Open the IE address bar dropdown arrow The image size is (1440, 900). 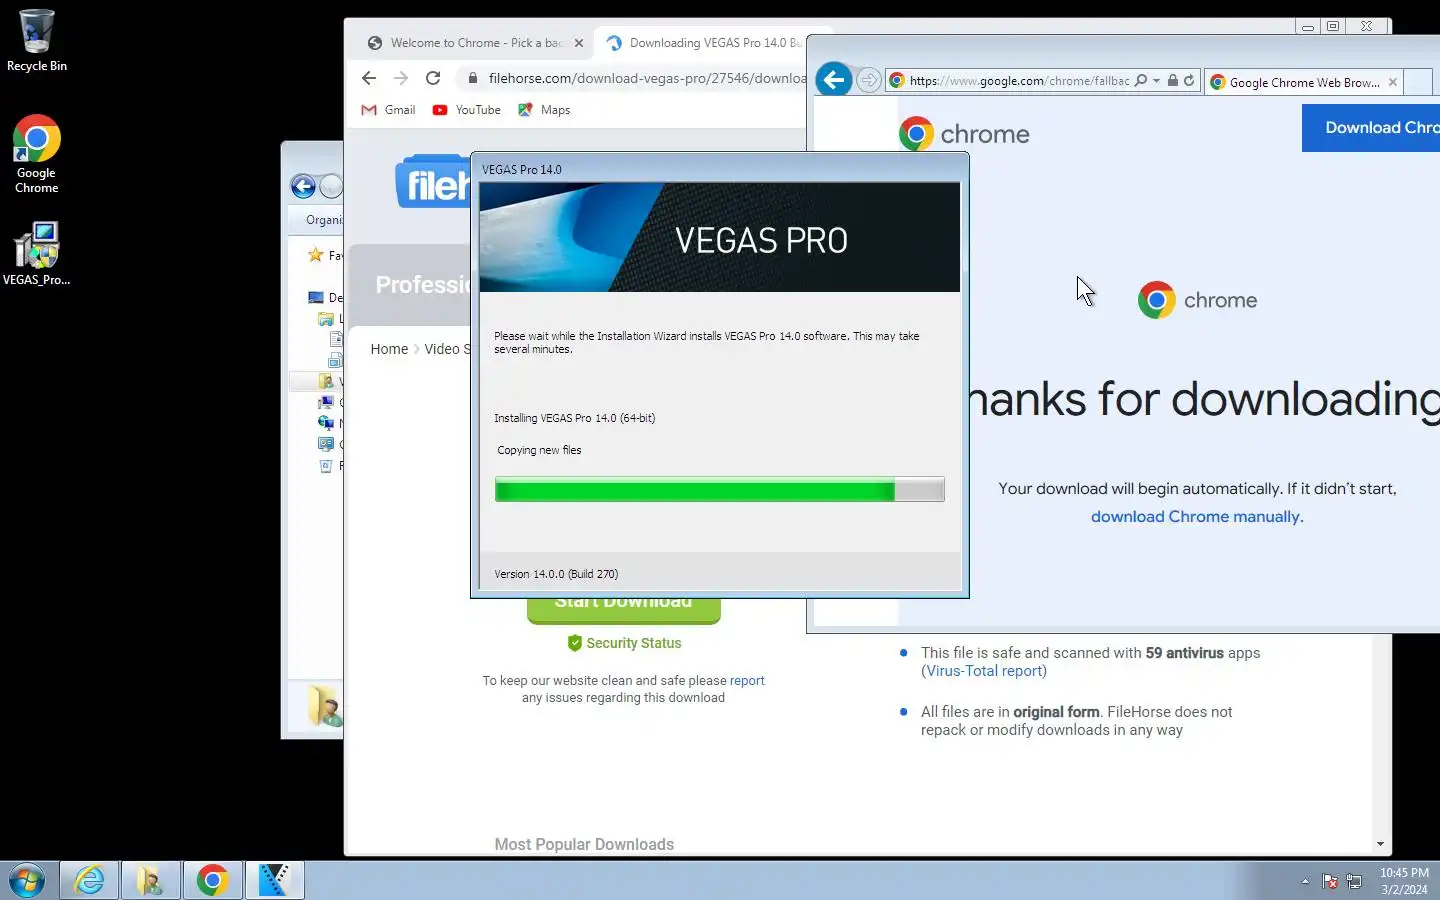pos(1157,80)
